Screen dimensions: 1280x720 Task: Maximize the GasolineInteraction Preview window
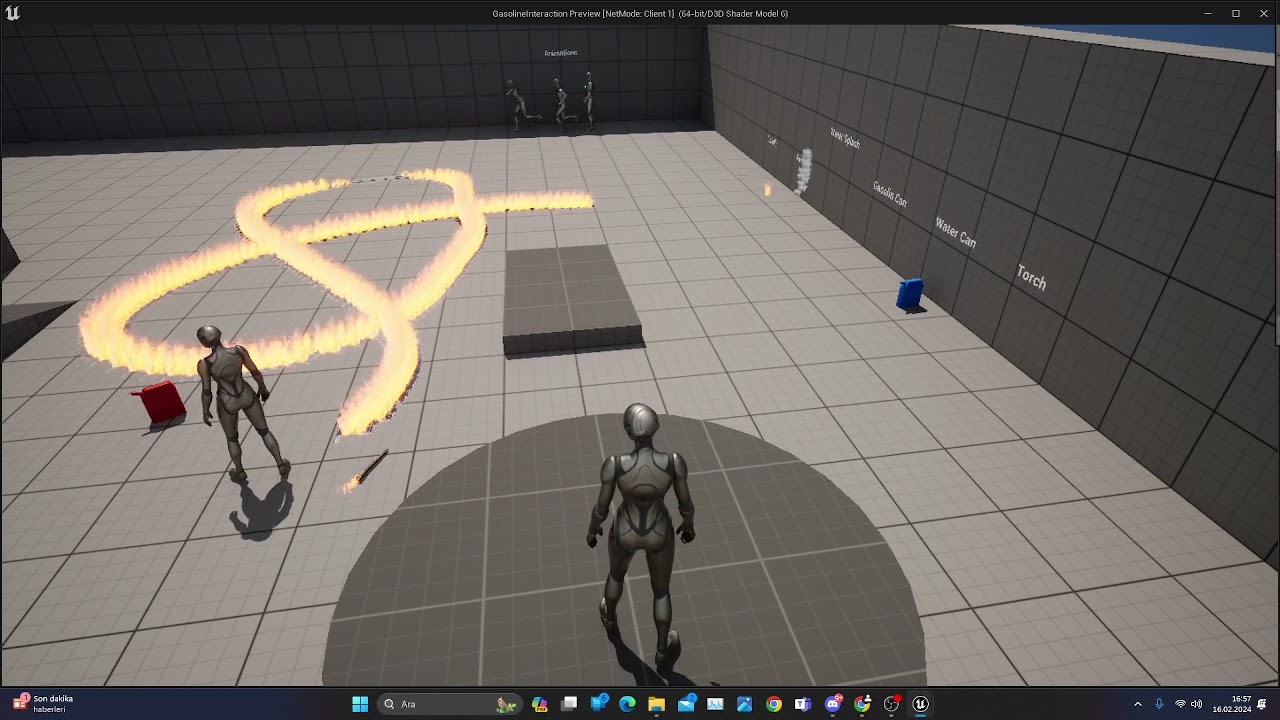pos(1235,13)
